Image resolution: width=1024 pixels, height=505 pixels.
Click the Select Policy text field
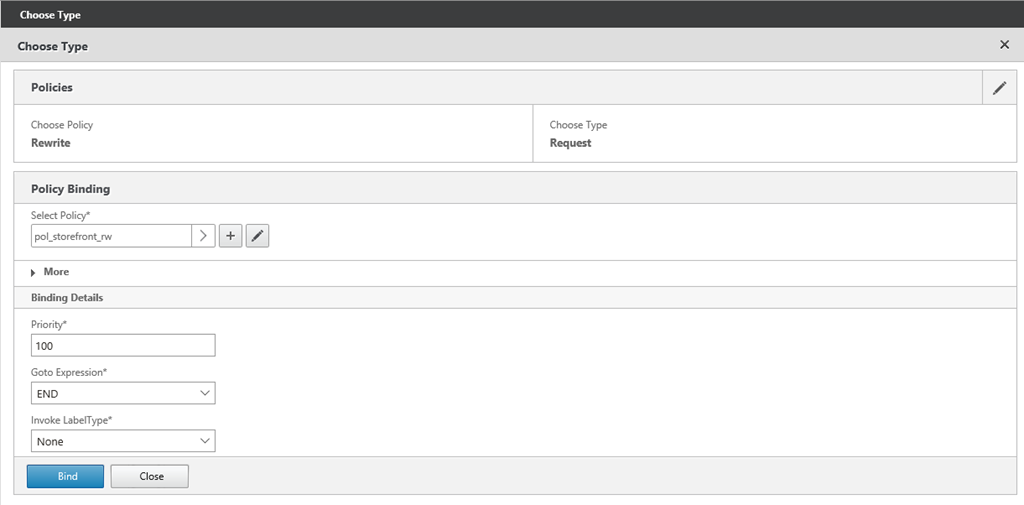[x=110, y=236]
